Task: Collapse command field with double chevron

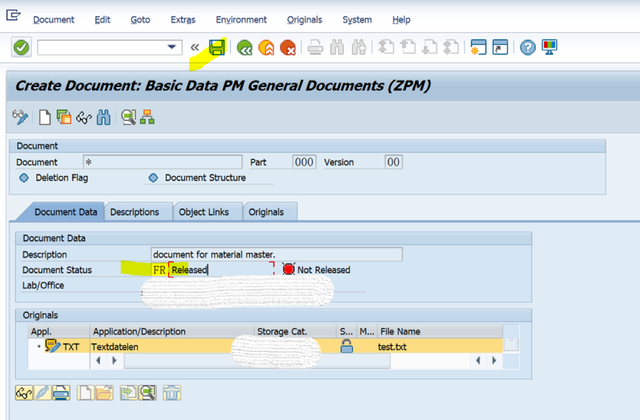Action: click(195, 48)
